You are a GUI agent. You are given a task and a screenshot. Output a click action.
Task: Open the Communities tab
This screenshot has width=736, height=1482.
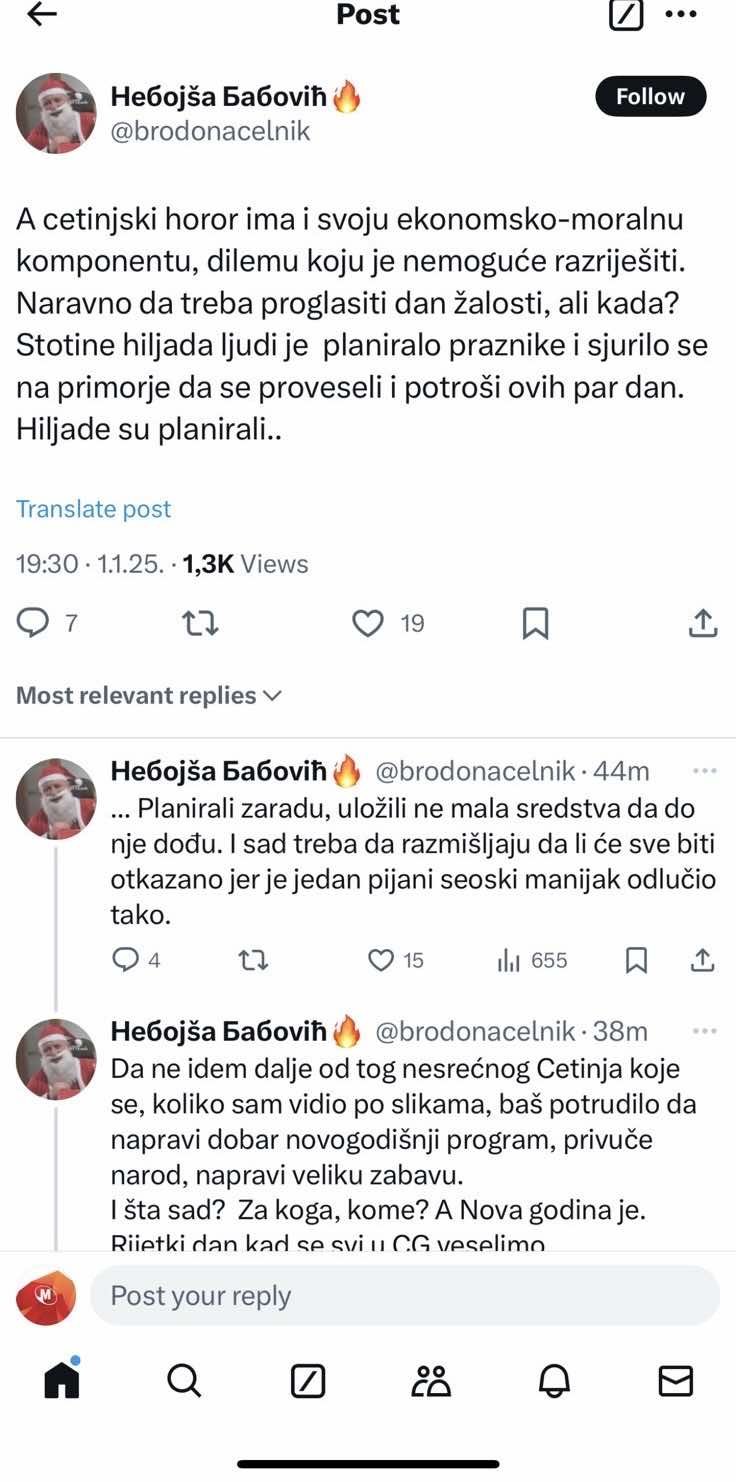coord(429,1381)
